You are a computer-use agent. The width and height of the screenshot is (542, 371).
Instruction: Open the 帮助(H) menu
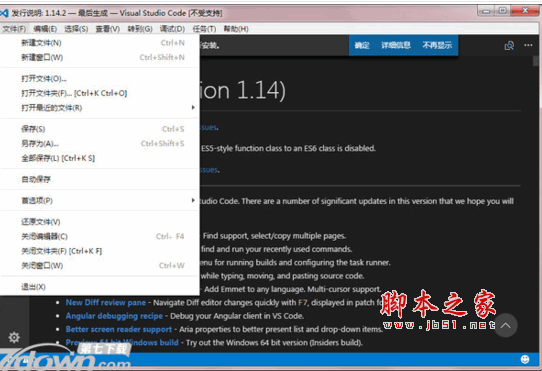[x=236, y=29]
